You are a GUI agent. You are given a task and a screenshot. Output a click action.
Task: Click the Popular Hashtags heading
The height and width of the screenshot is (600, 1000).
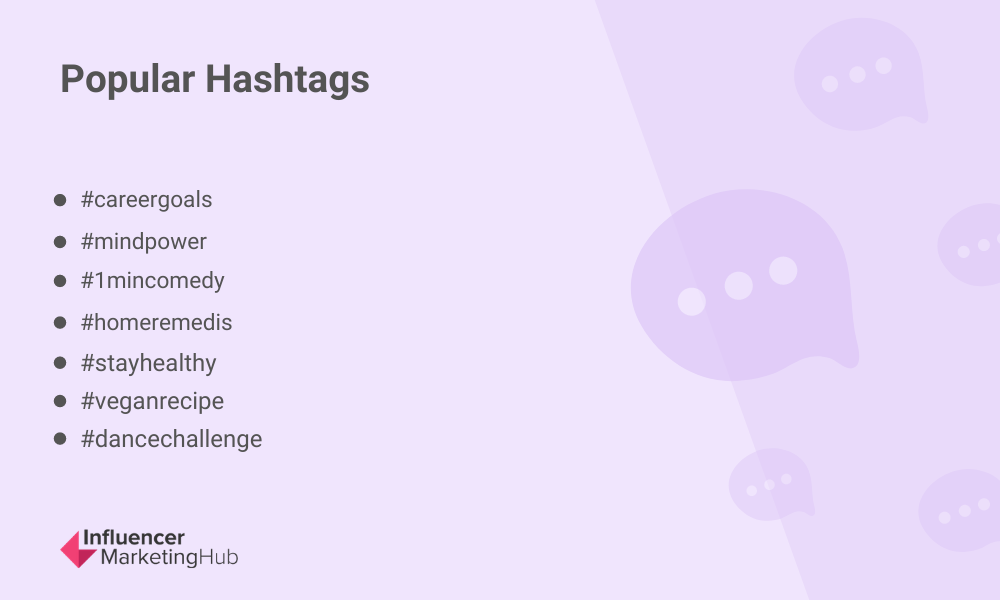[215, 80]
